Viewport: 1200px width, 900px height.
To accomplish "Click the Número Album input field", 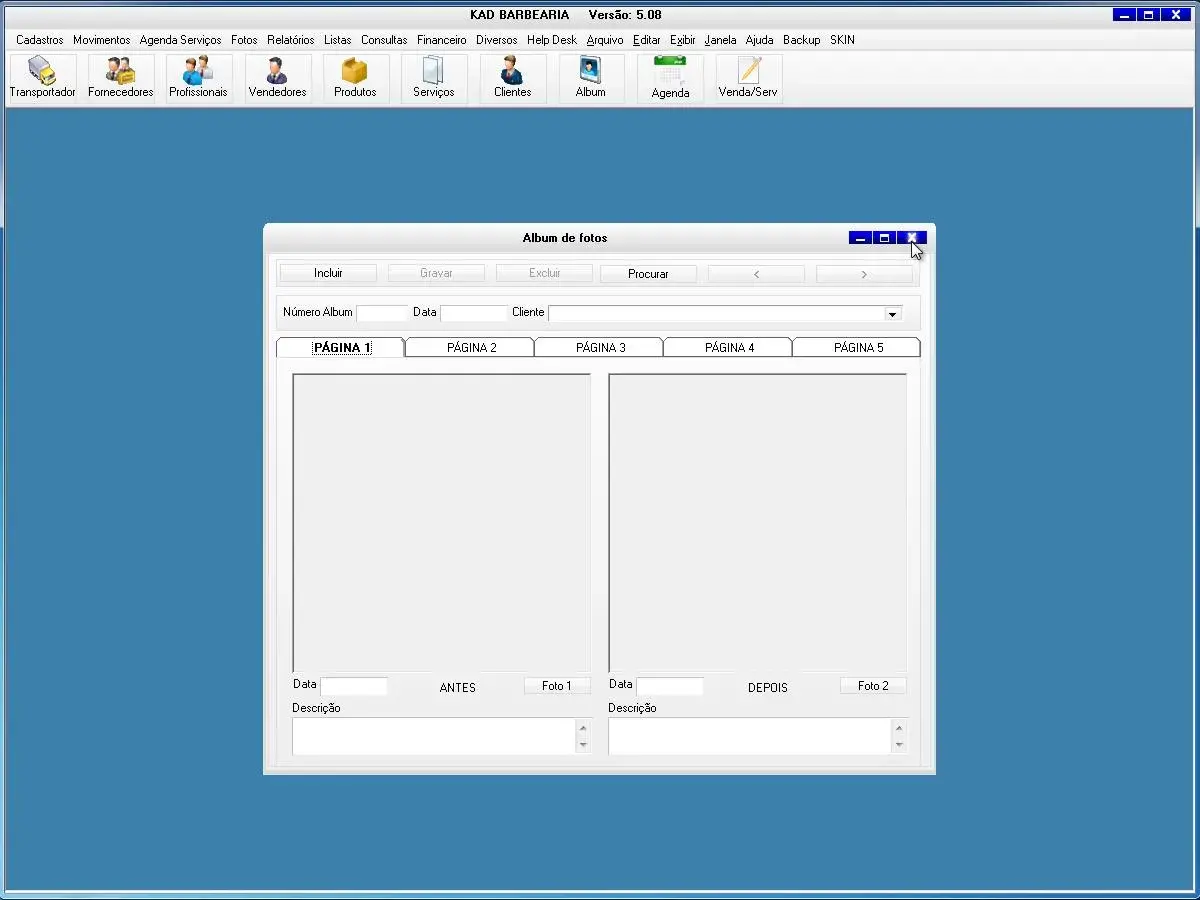I will (381, 313).
